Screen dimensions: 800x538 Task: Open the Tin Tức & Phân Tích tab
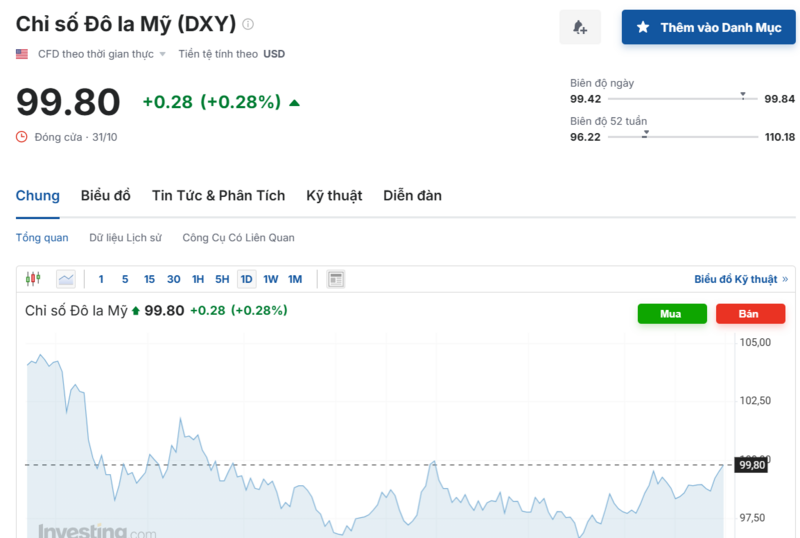[x=218, y=196]
